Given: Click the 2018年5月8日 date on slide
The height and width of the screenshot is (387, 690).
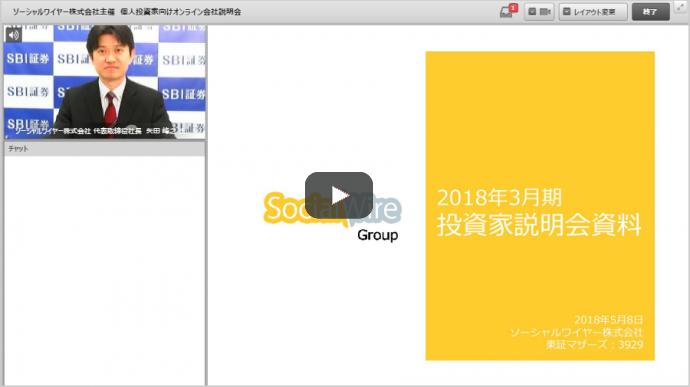Looking at the screenshot, I should (x=609, y=320).
